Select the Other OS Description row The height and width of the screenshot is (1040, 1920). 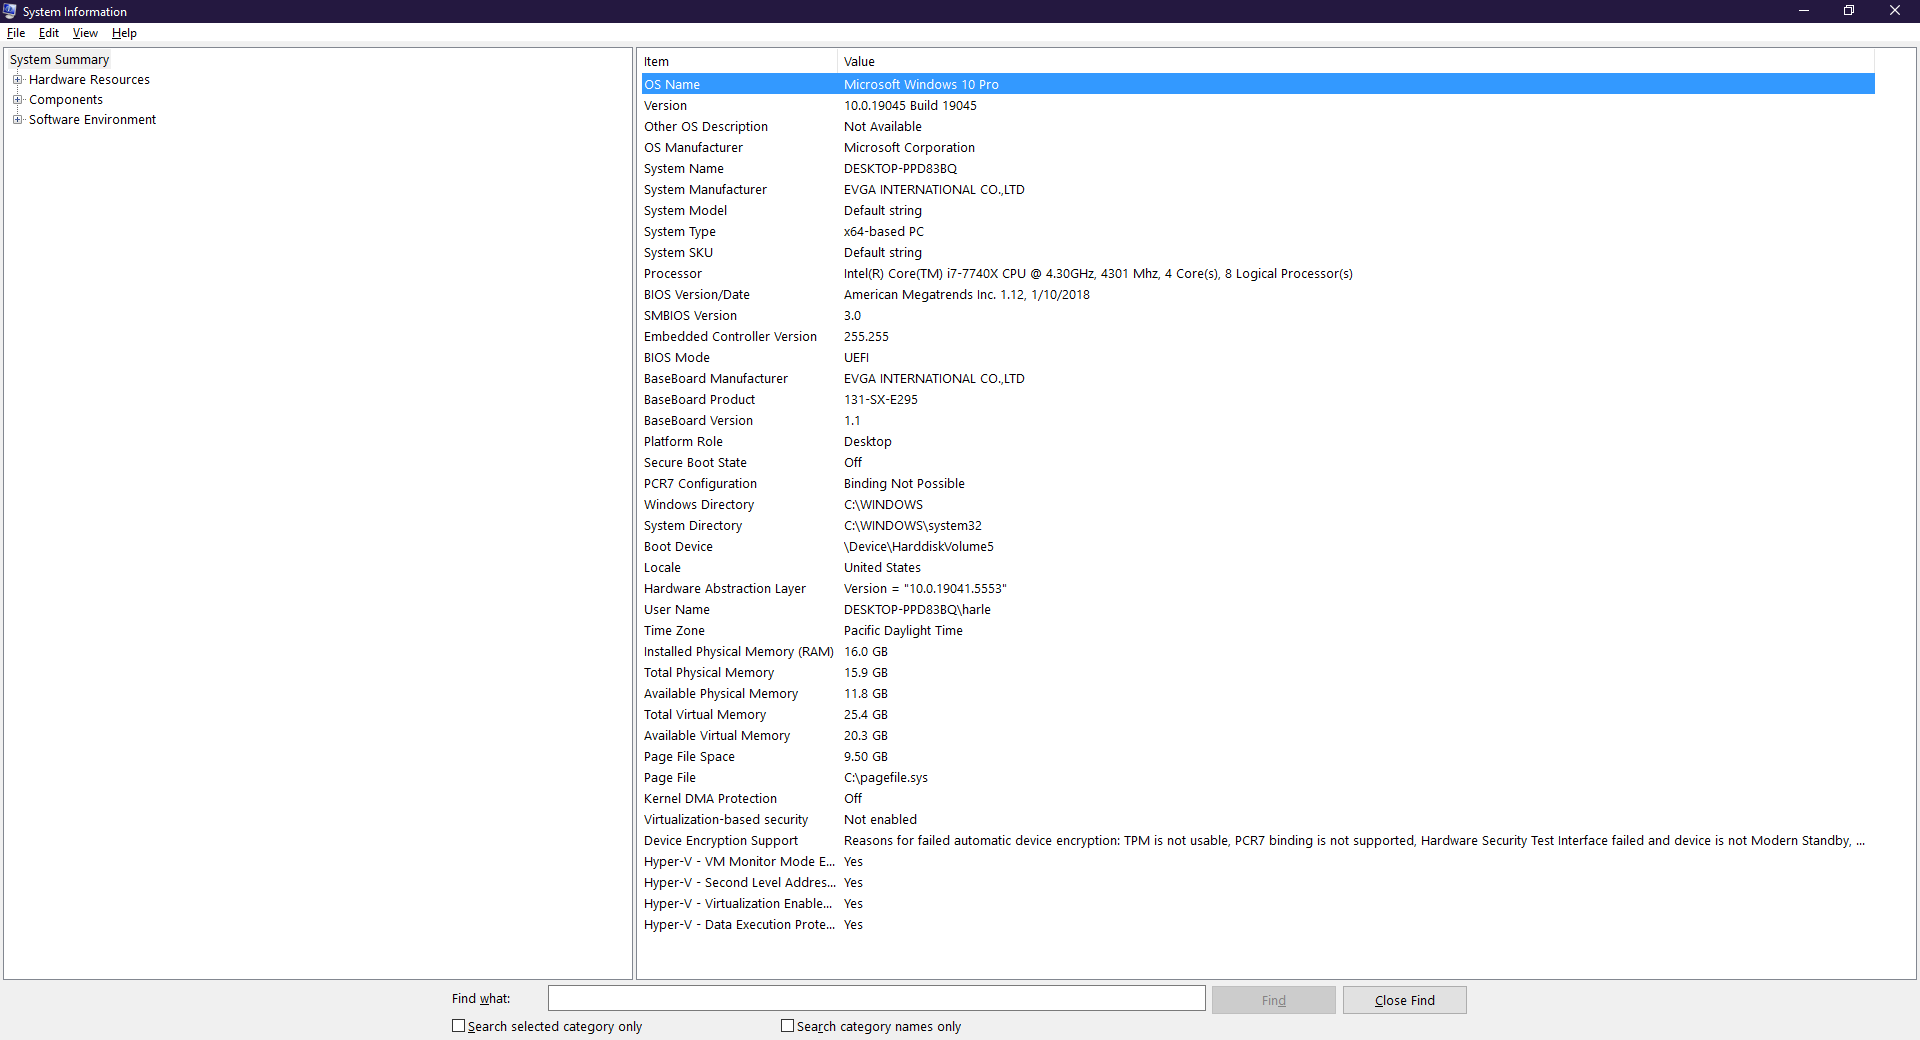1258,127
